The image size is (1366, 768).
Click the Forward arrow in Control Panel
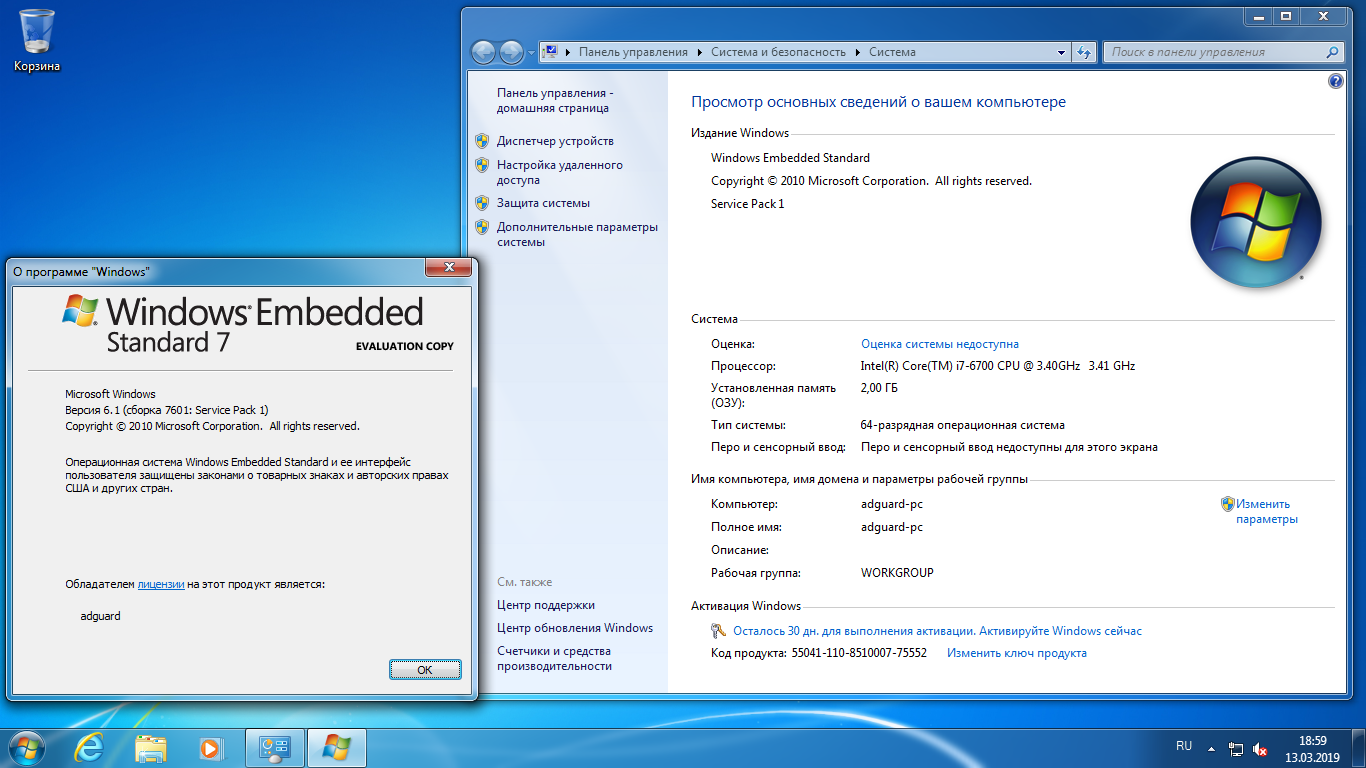click(x=510, y=52)
